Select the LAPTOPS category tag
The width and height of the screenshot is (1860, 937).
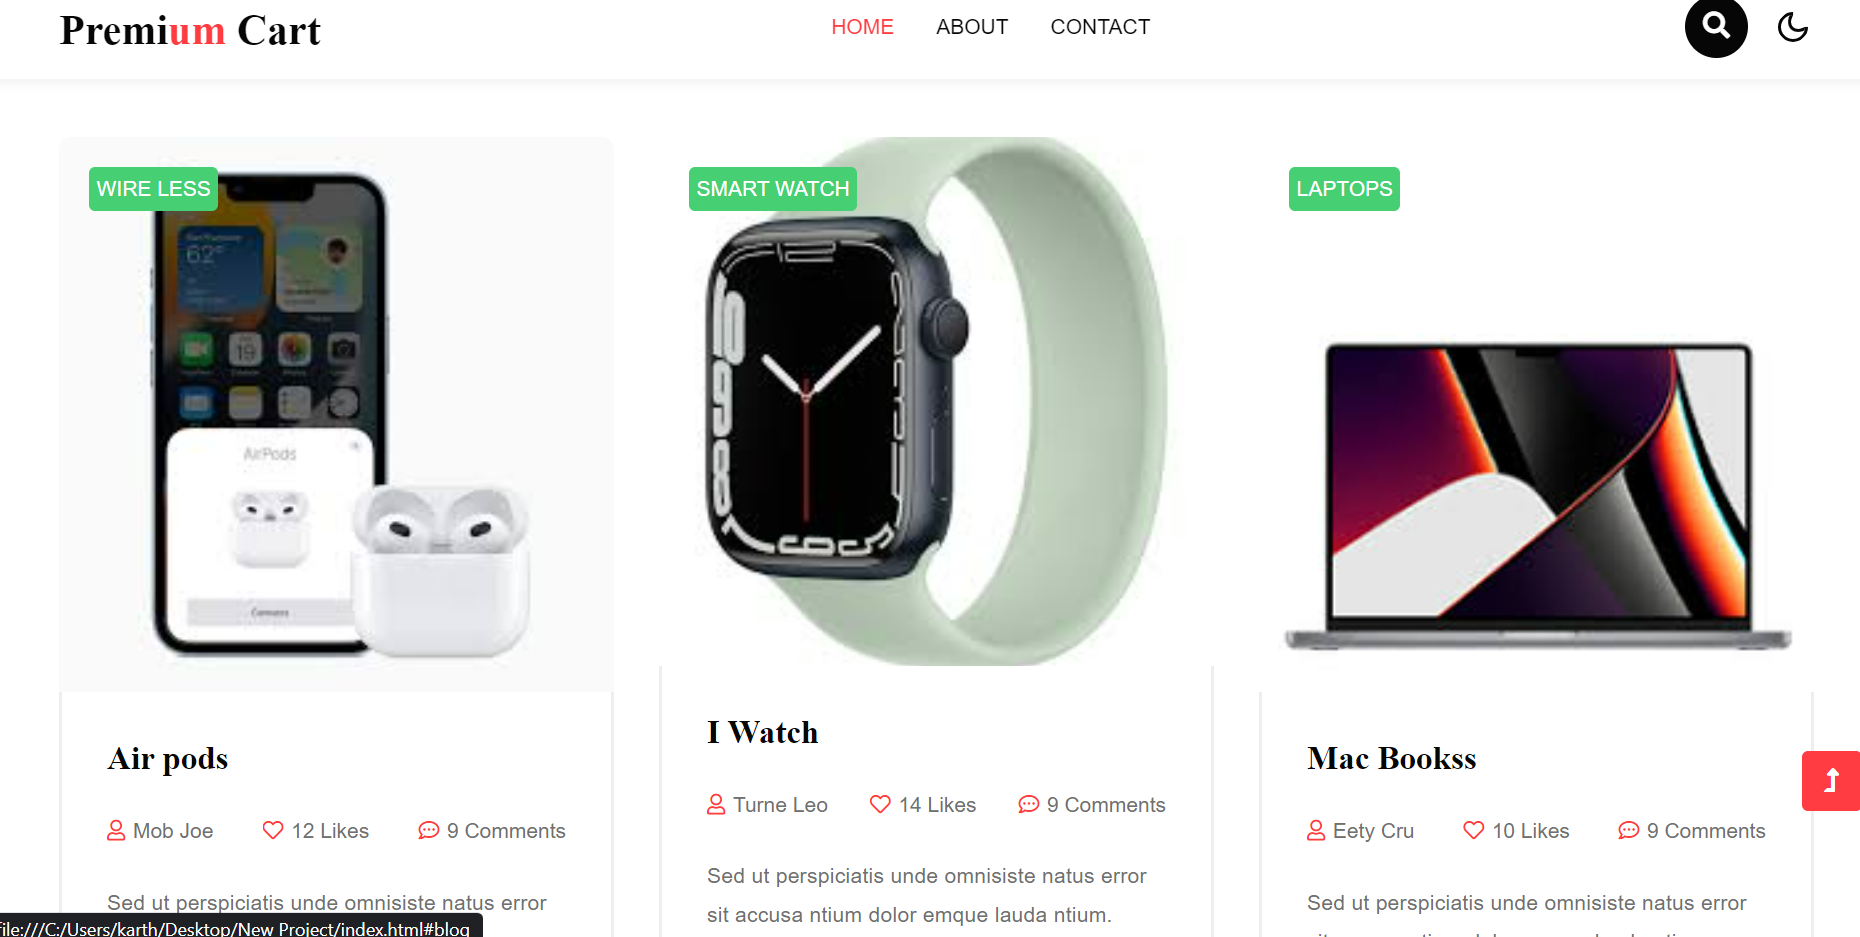[x=1344, y=189]
